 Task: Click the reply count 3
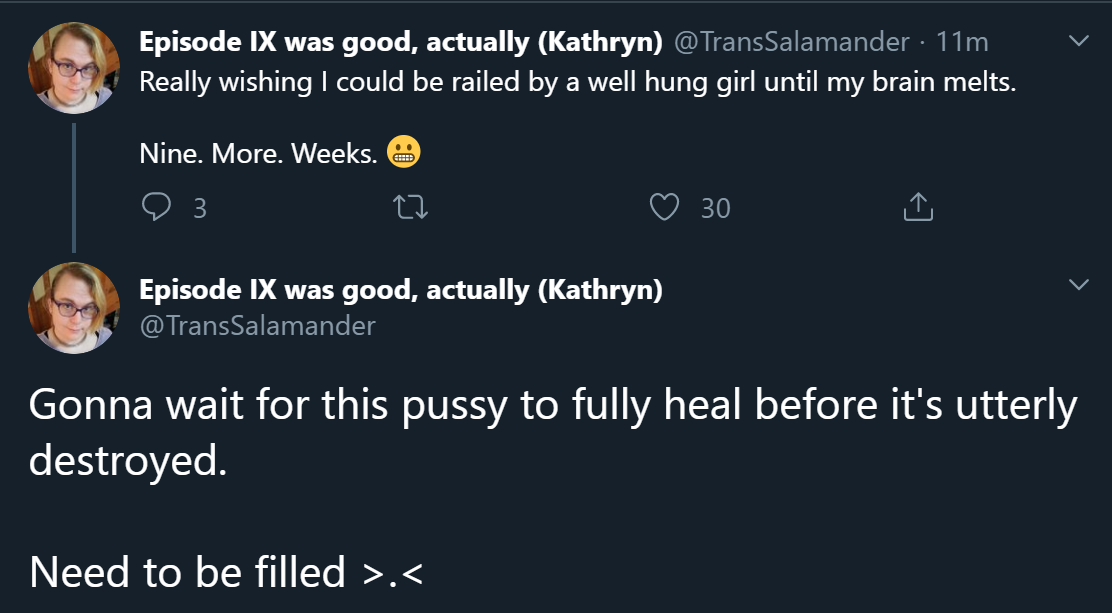199,208
